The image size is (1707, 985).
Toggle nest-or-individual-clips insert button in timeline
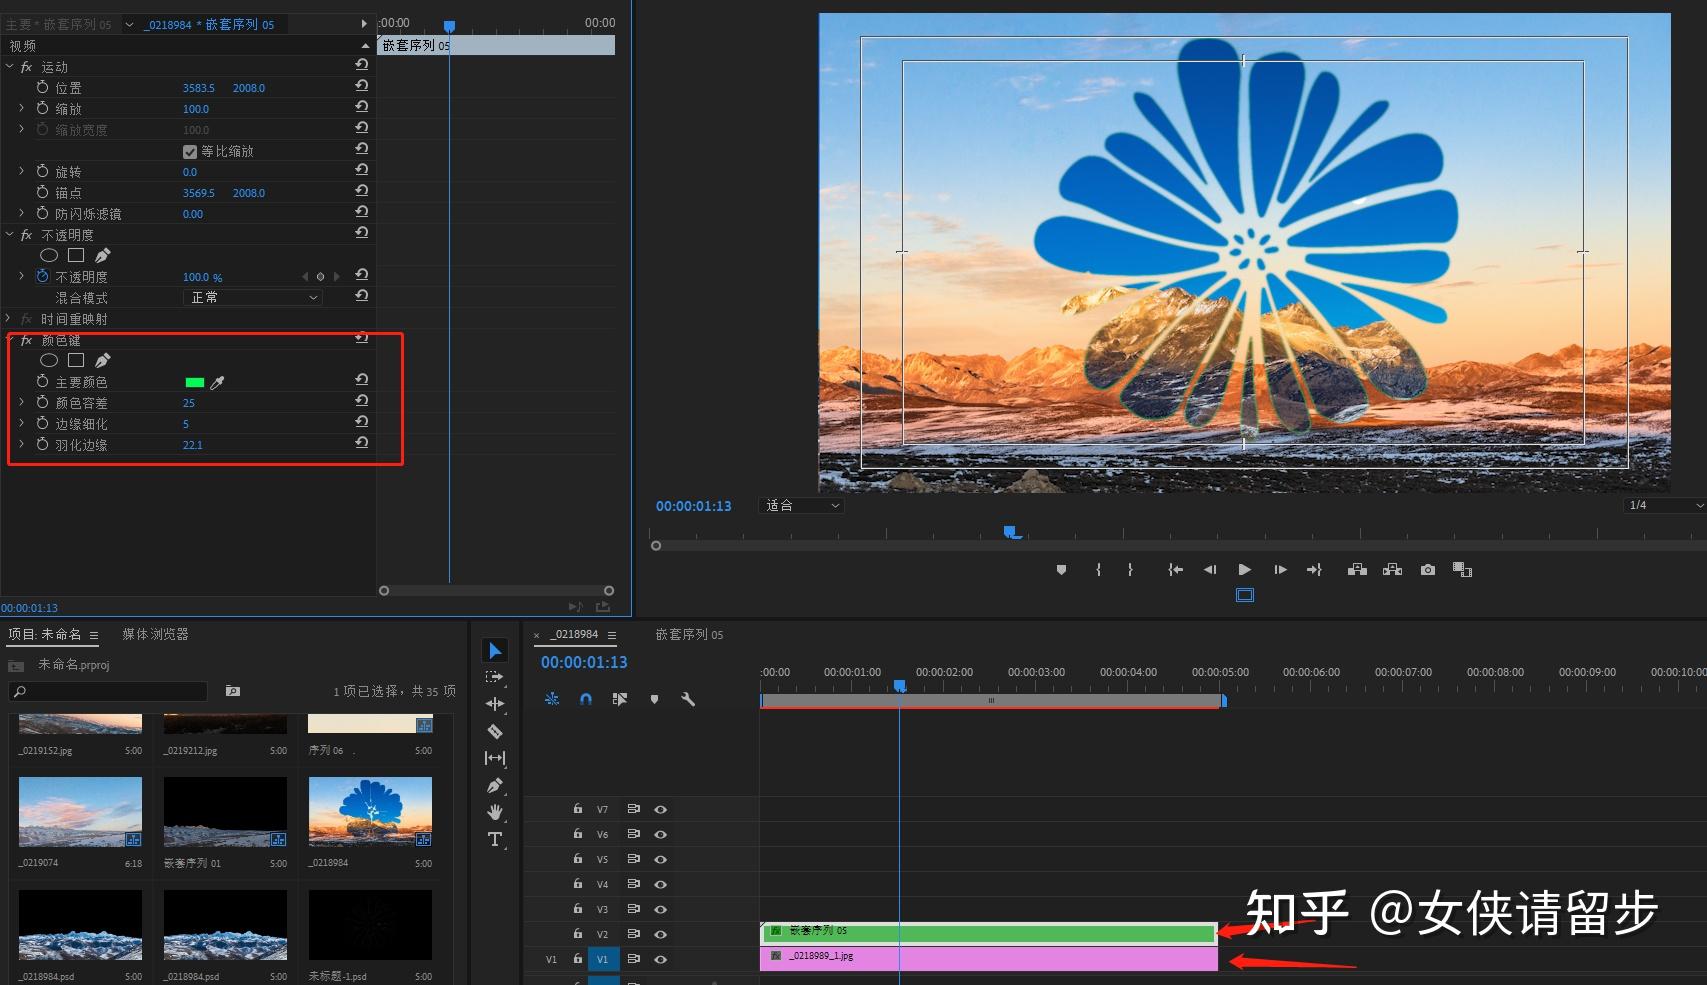(552, 699)
